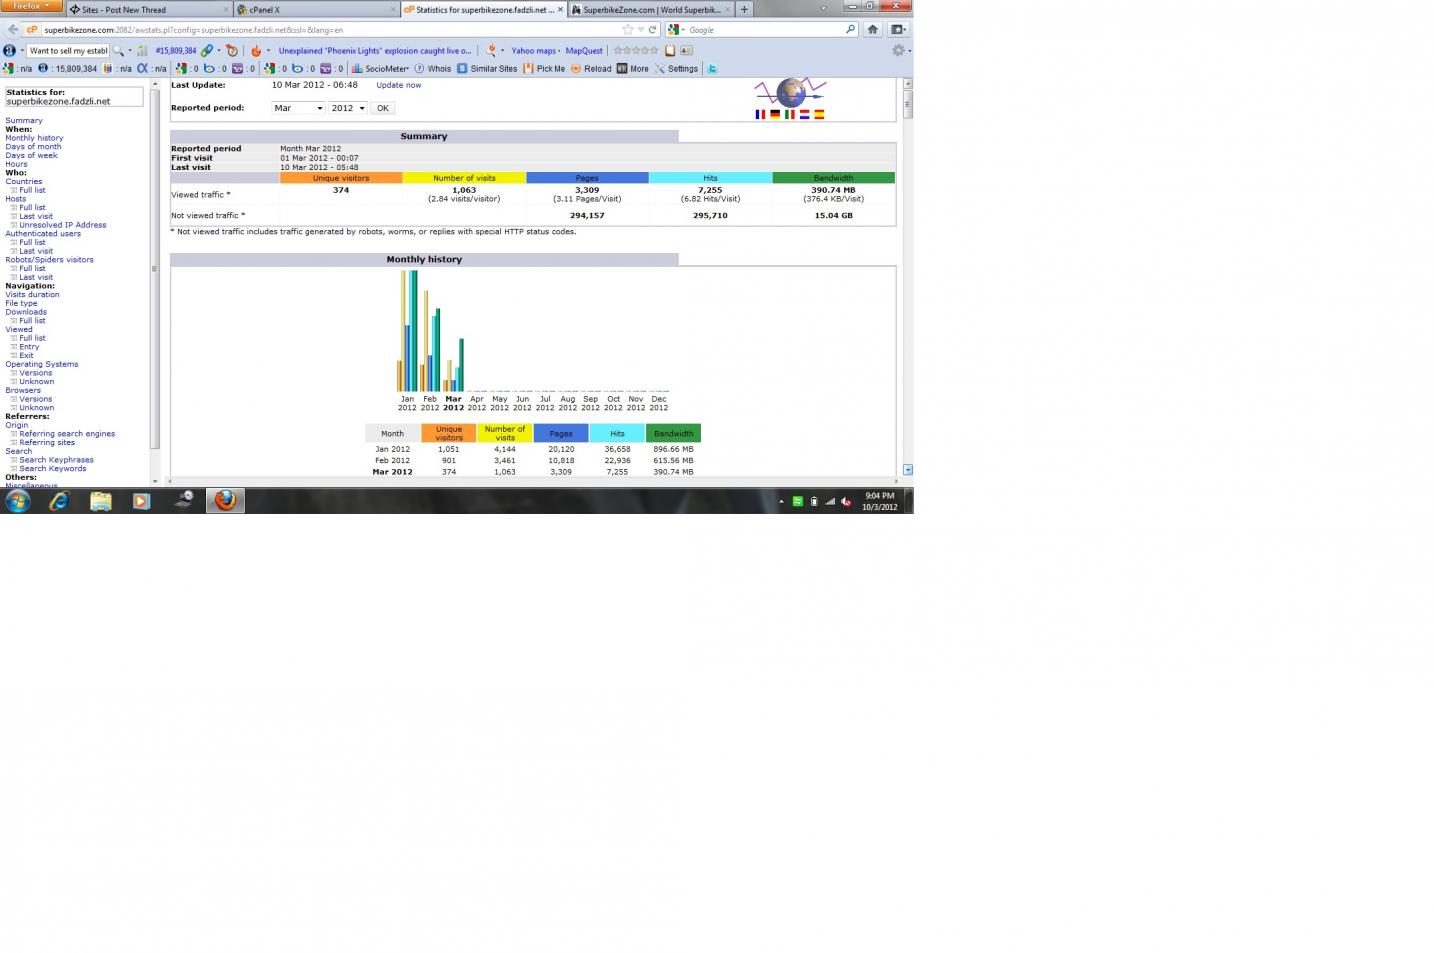
Task: Expand the Yahoo maps toolbar dropdown
Action: 559,51
